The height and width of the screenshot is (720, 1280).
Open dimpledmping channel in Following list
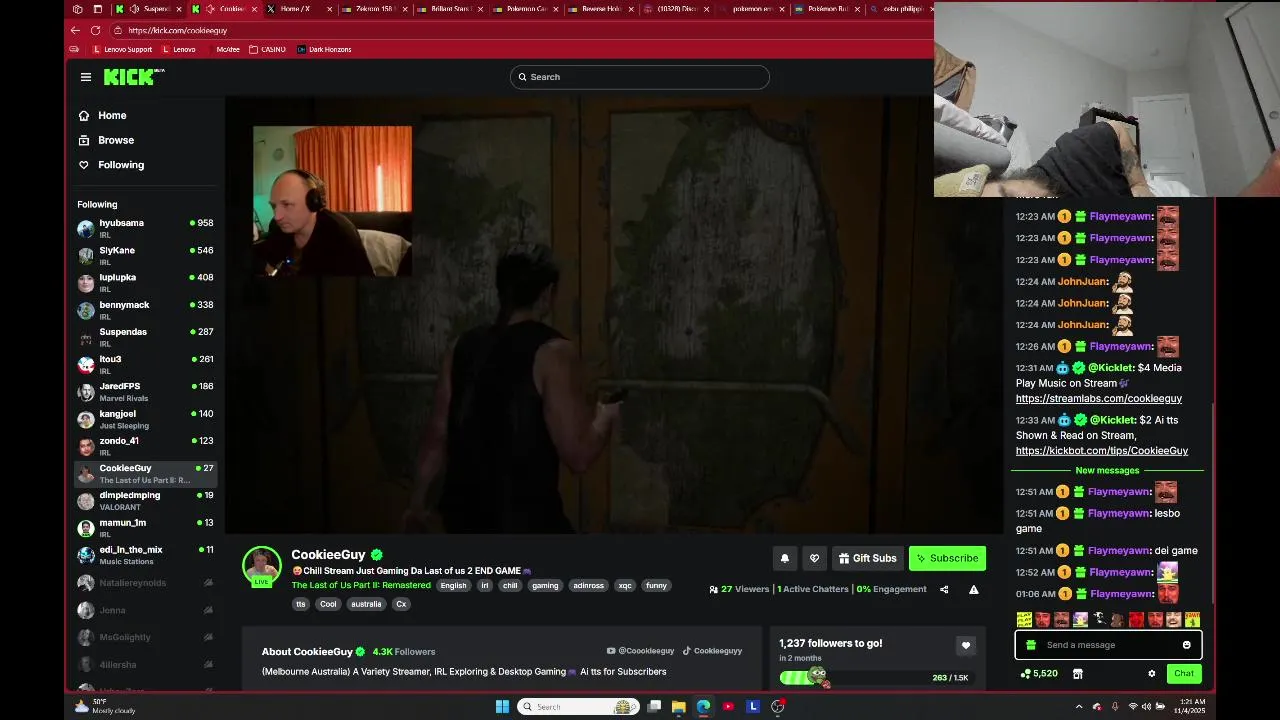(x=146, y=500)
